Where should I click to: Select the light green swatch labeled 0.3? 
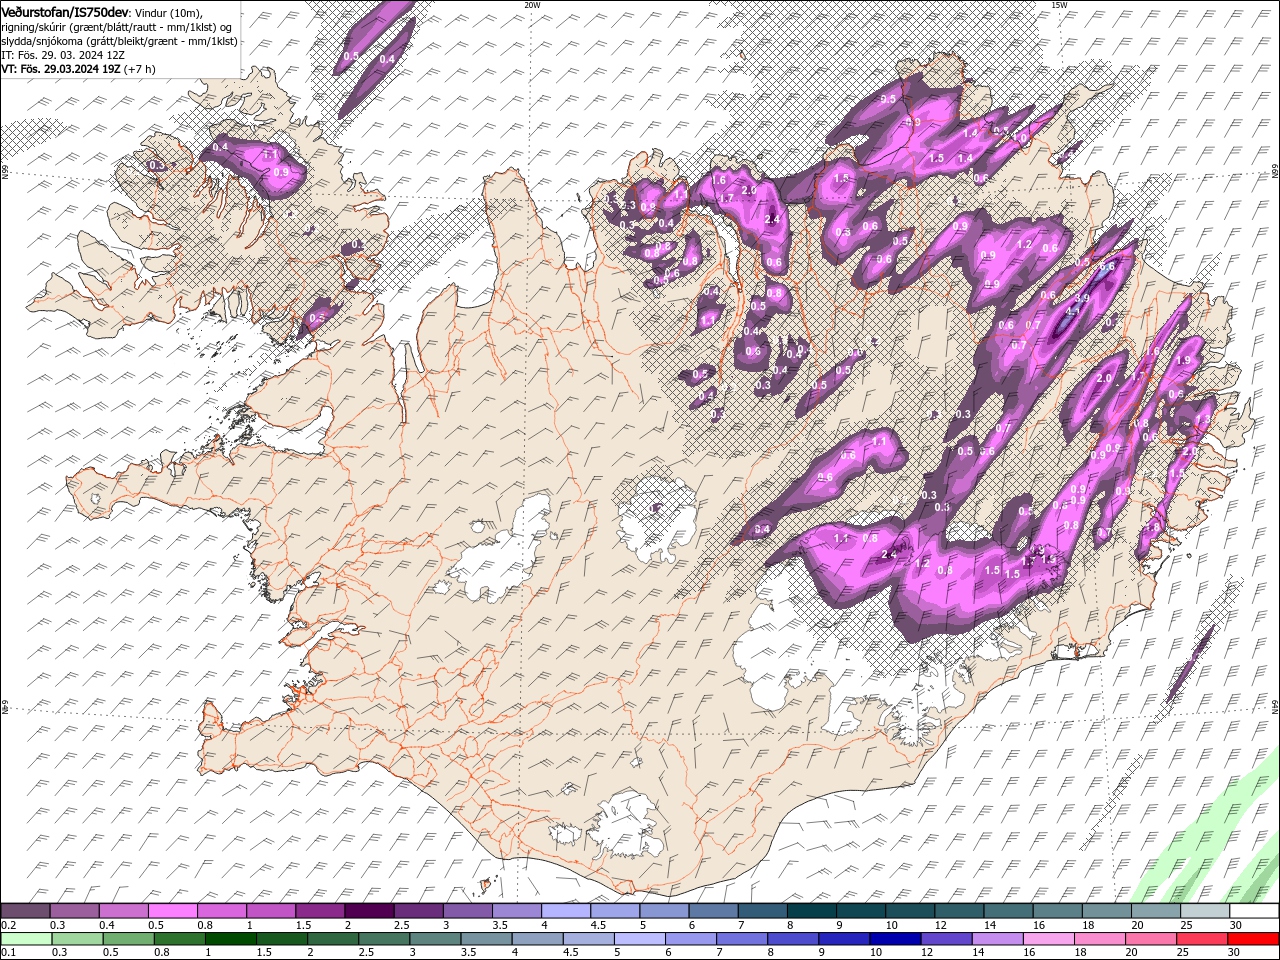pos(77,939)
